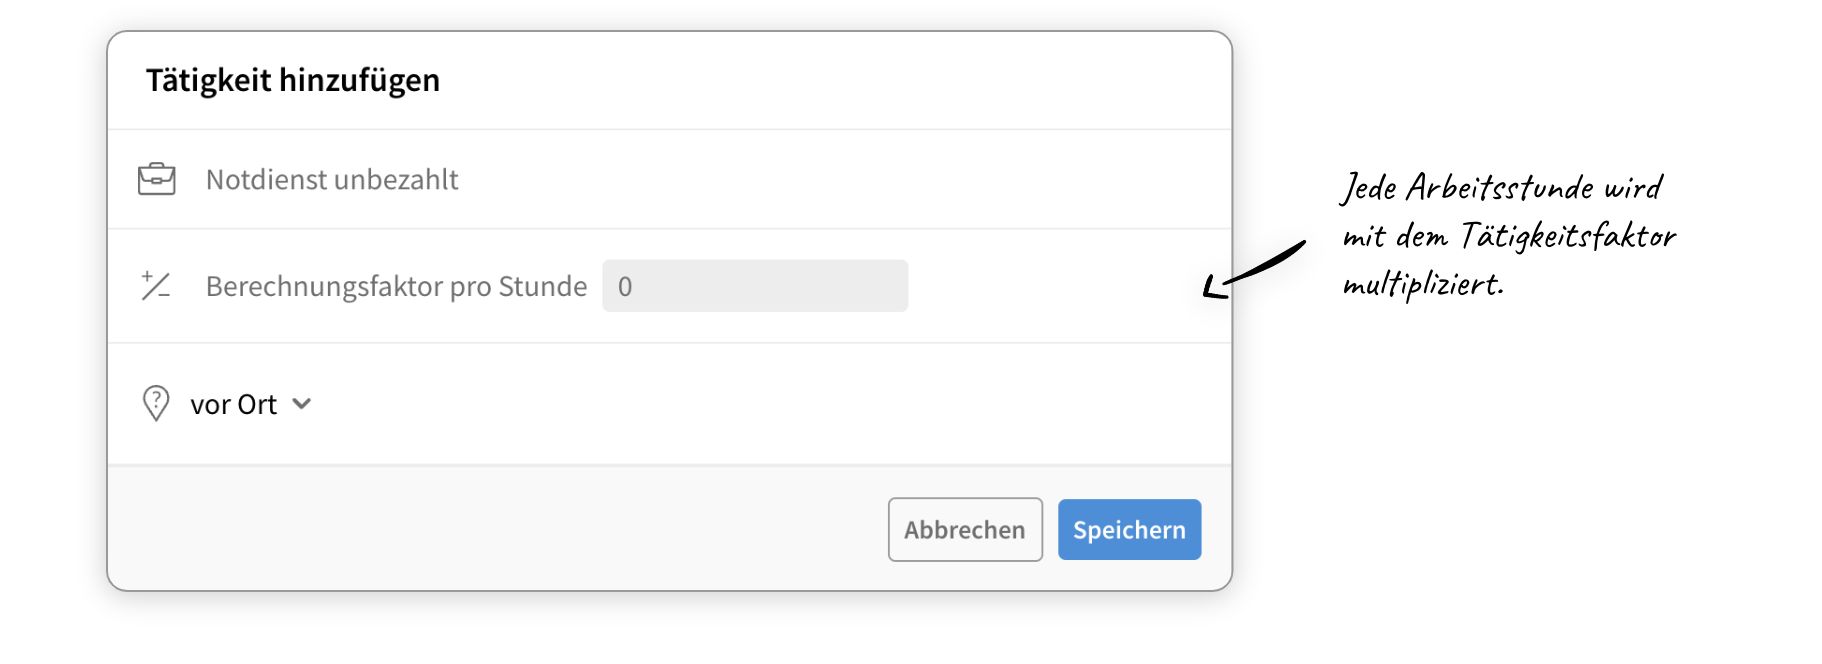Click the Berechnungsfaktor pro Stunde label
1822x664 pixels.
coord(396,286)
